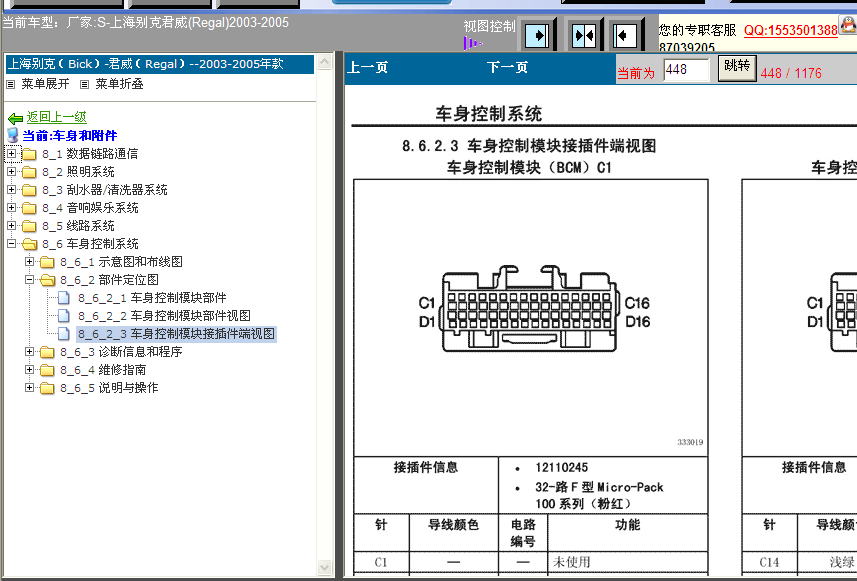This screenshot has width=857, height=581.
Task: Select 8_1 数据链路通信 tree item
Action: click(x=90, y=154)
